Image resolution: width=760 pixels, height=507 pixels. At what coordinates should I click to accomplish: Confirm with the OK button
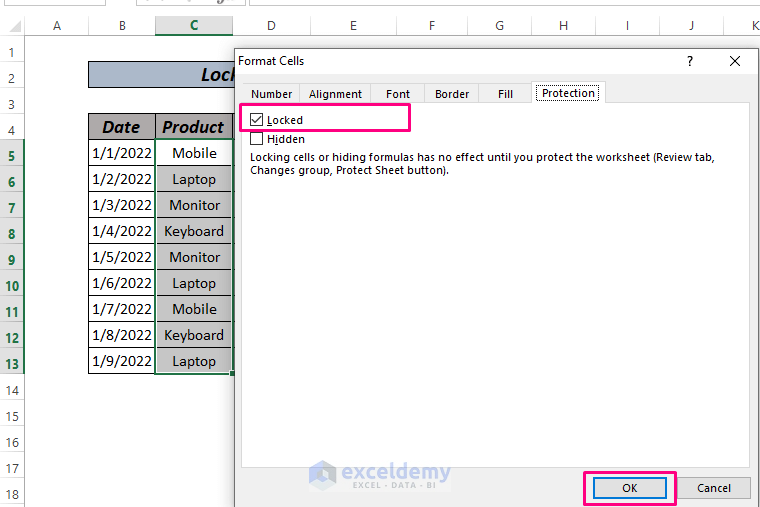coord(630,488)
